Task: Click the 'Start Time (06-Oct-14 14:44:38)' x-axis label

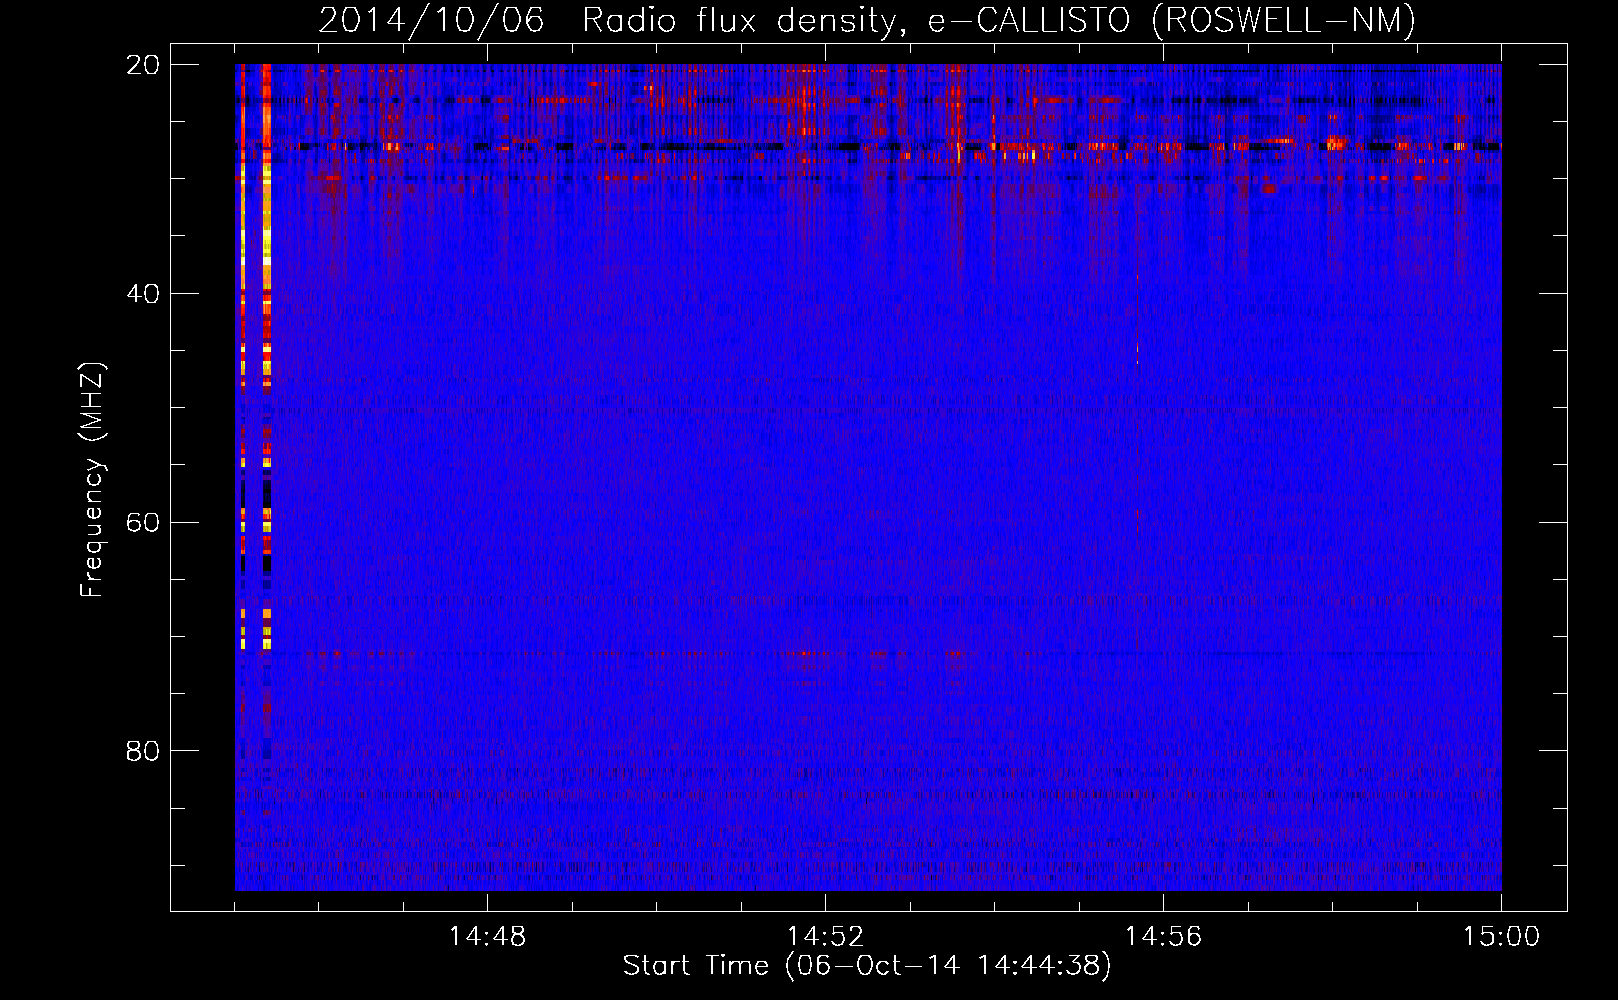Action: click(x=867, y=966)
